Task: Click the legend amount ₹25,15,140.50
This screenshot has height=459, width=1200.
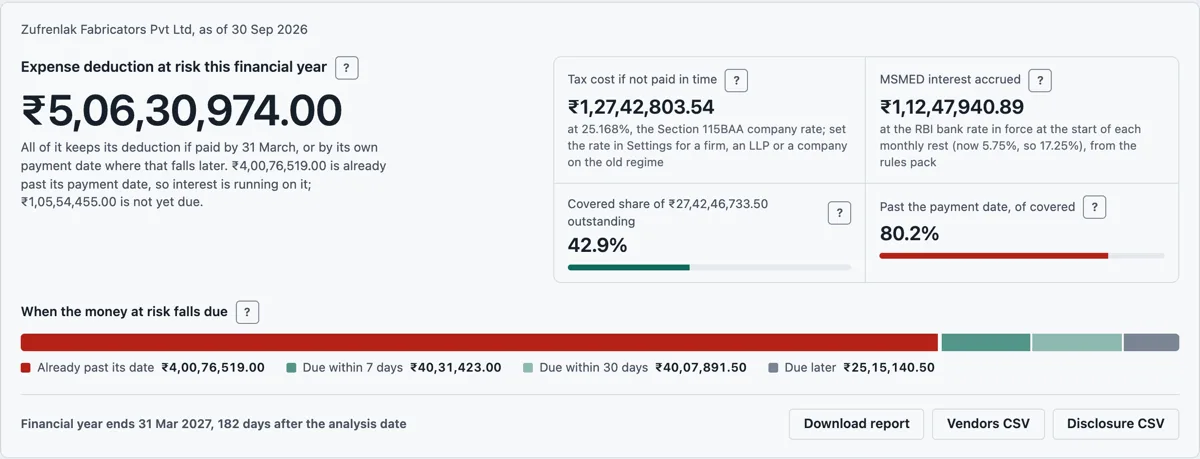Action: click(x=889, y=368)
